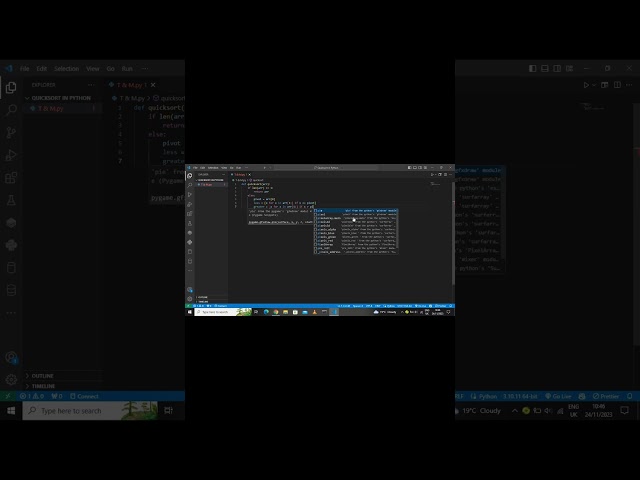Expand the Timeline section in center window sidebar

tap(211, 302)
